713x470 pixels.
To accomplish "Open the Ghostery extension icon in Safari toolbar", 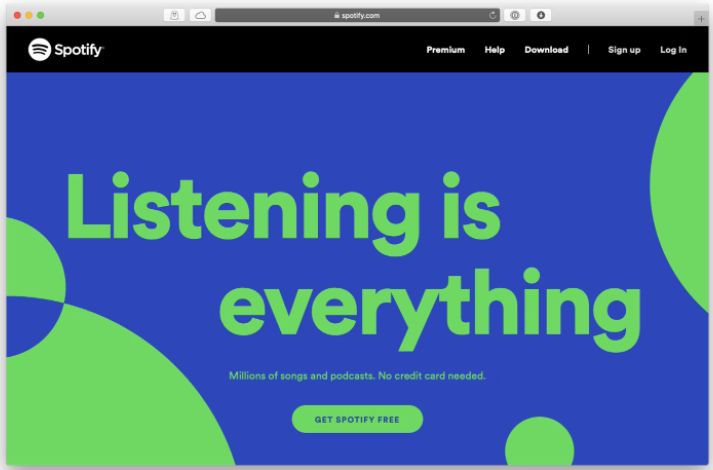I will (x=174, y=15).
